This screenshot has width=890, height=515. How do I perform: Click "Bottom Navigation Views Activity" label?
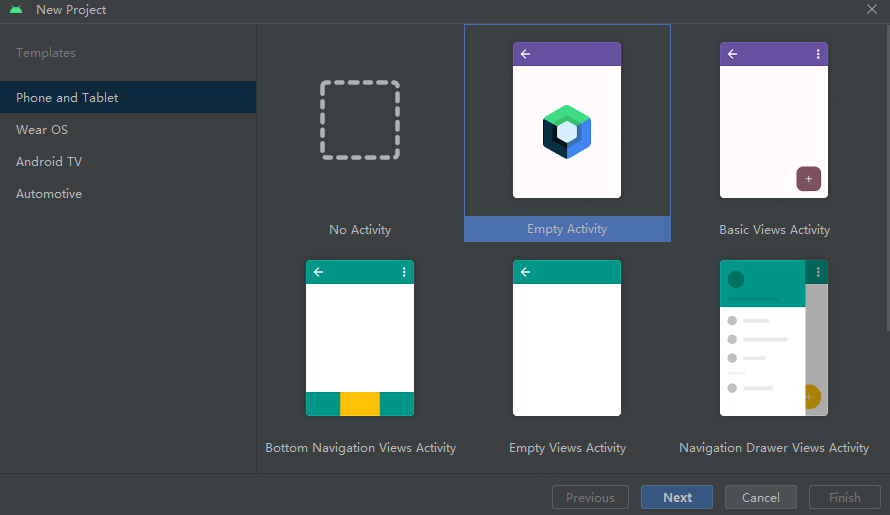360,447
